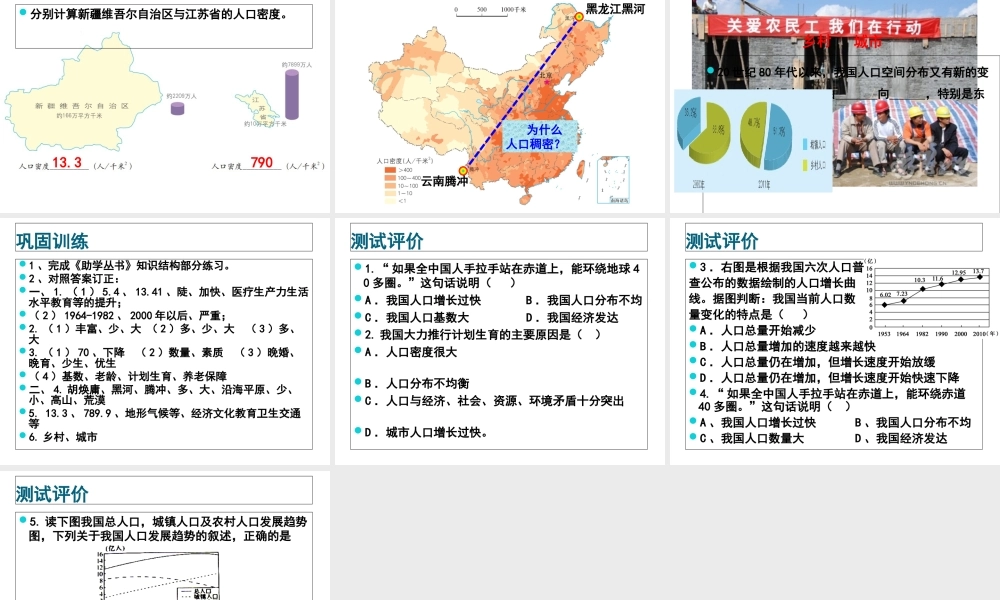Click the red 13.3 density value
This screenshot has height=600, width=1000.
coord(67,163)
